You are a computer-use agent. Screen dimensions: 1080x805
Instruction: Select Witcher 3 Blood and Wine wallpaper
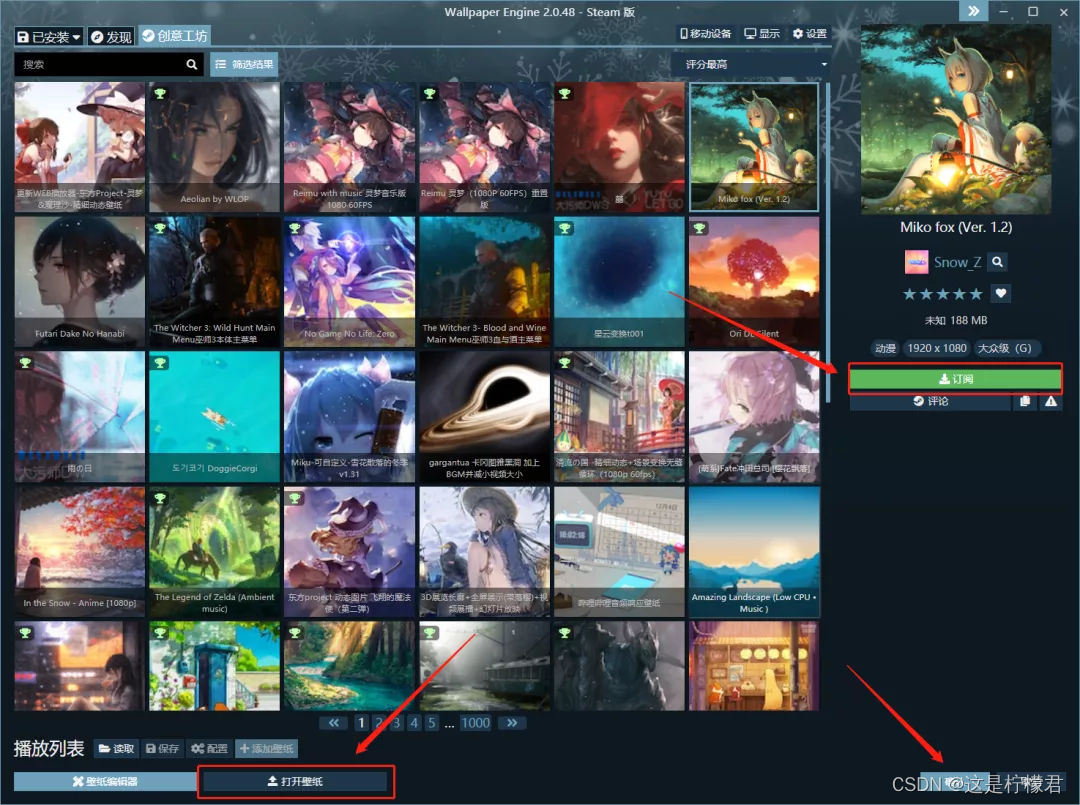(484, 281)
